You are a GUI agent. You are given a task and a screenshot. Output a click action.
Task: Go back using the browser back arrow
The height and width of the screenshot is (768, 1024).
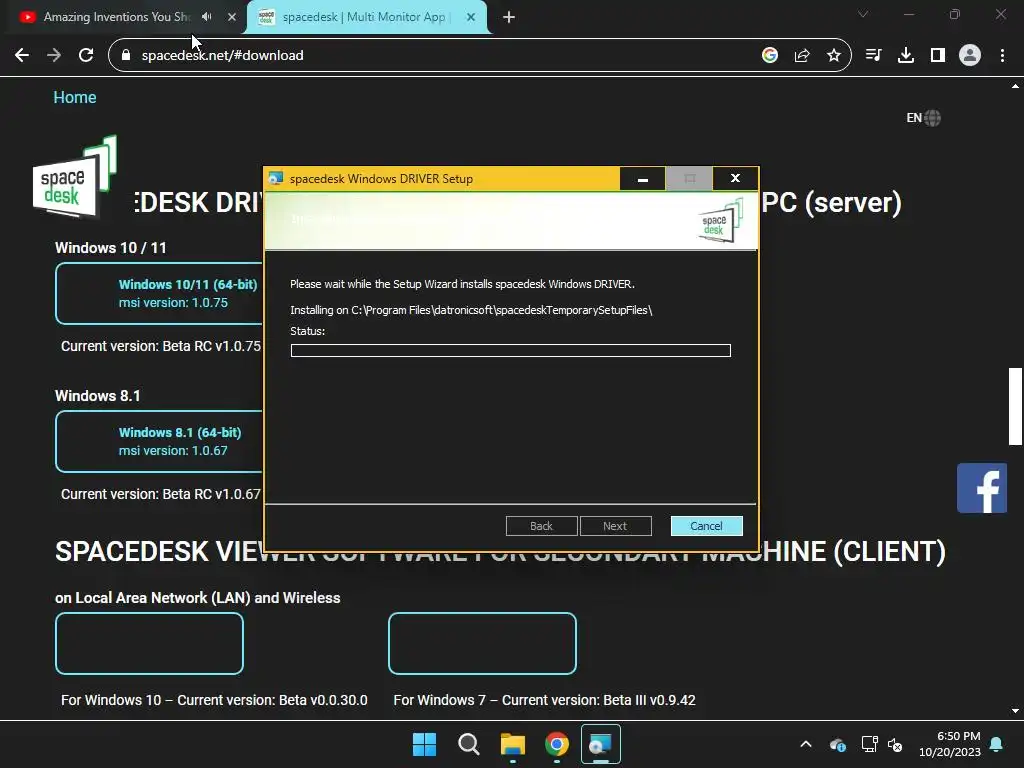coord(22,56)
